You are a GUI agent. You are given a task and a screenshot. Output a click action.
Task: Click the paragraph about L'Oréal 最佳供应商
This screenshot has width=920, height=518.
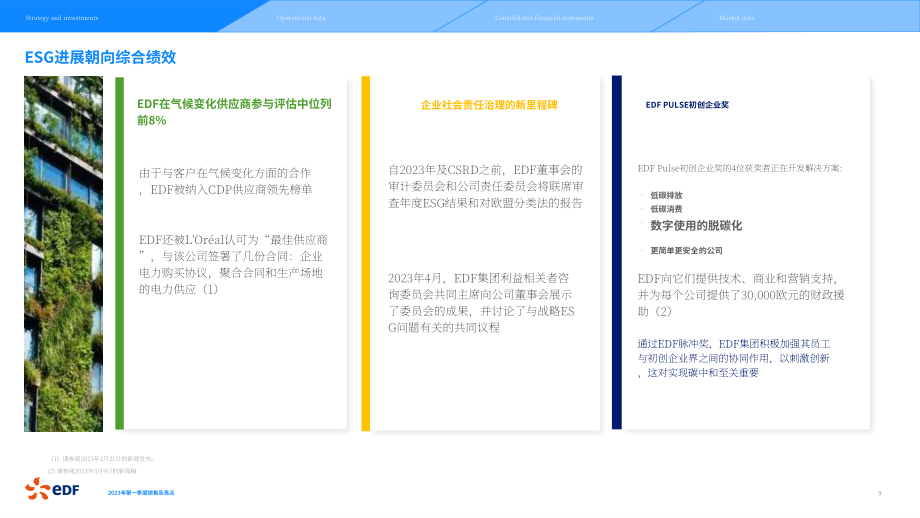234,264
